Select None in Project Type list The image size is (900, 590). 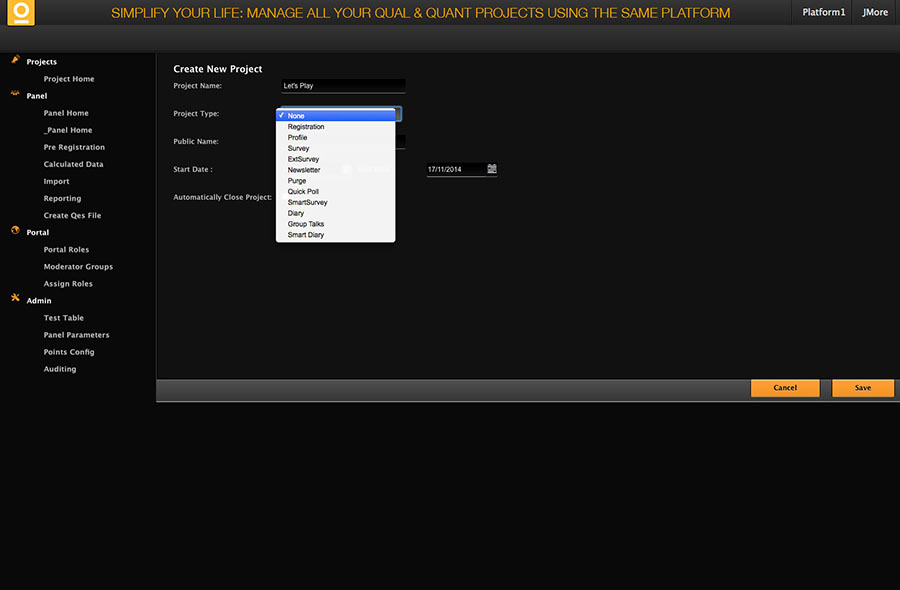click(296, 116)
